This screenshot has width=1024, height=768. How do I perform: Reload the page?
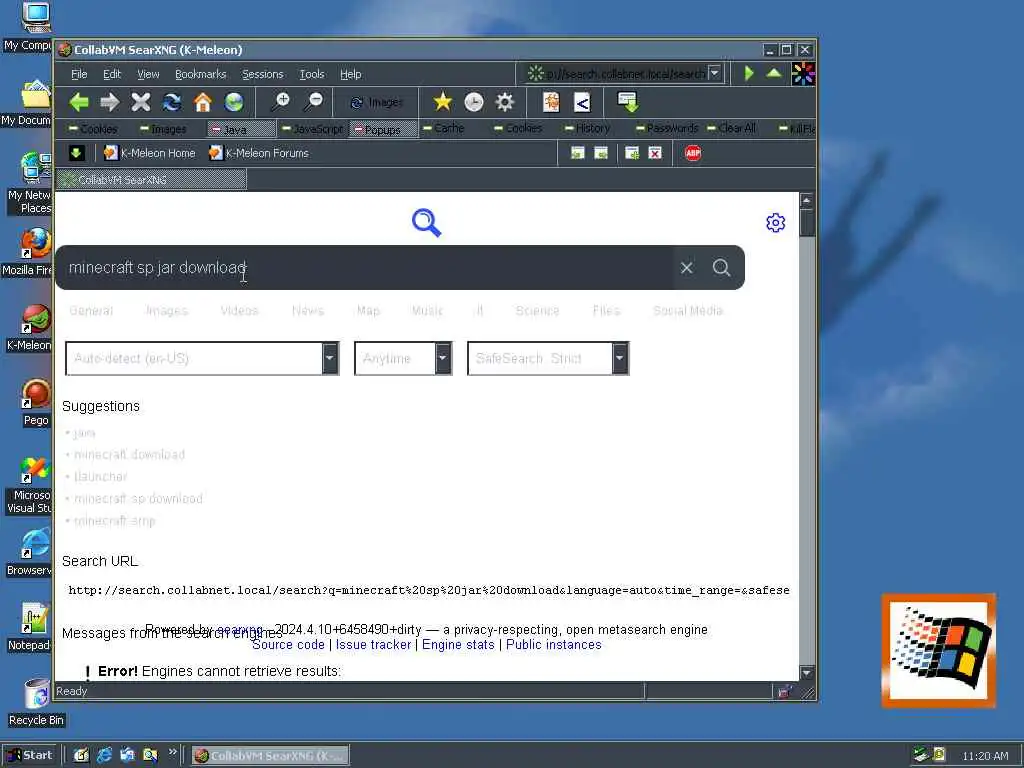pyautogui.click(x=172, y=102)
